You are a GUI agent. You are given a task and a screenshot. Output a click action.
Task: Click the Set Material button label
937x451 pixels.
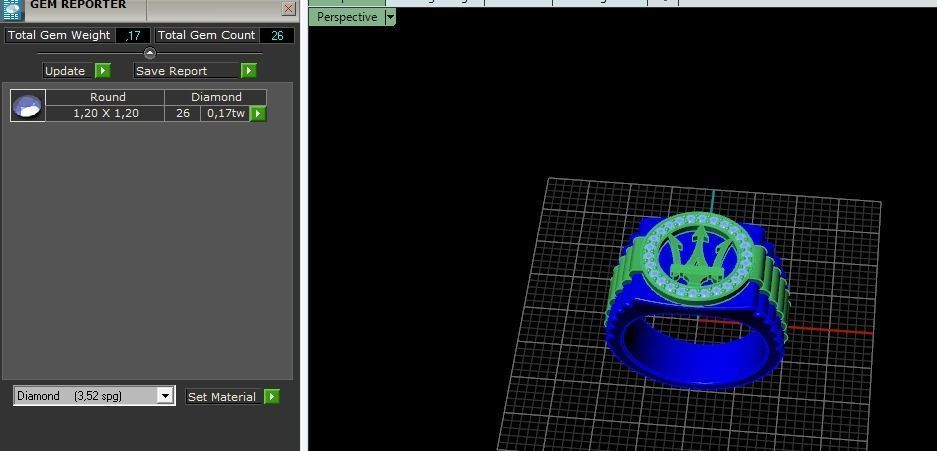pos(224,397)
